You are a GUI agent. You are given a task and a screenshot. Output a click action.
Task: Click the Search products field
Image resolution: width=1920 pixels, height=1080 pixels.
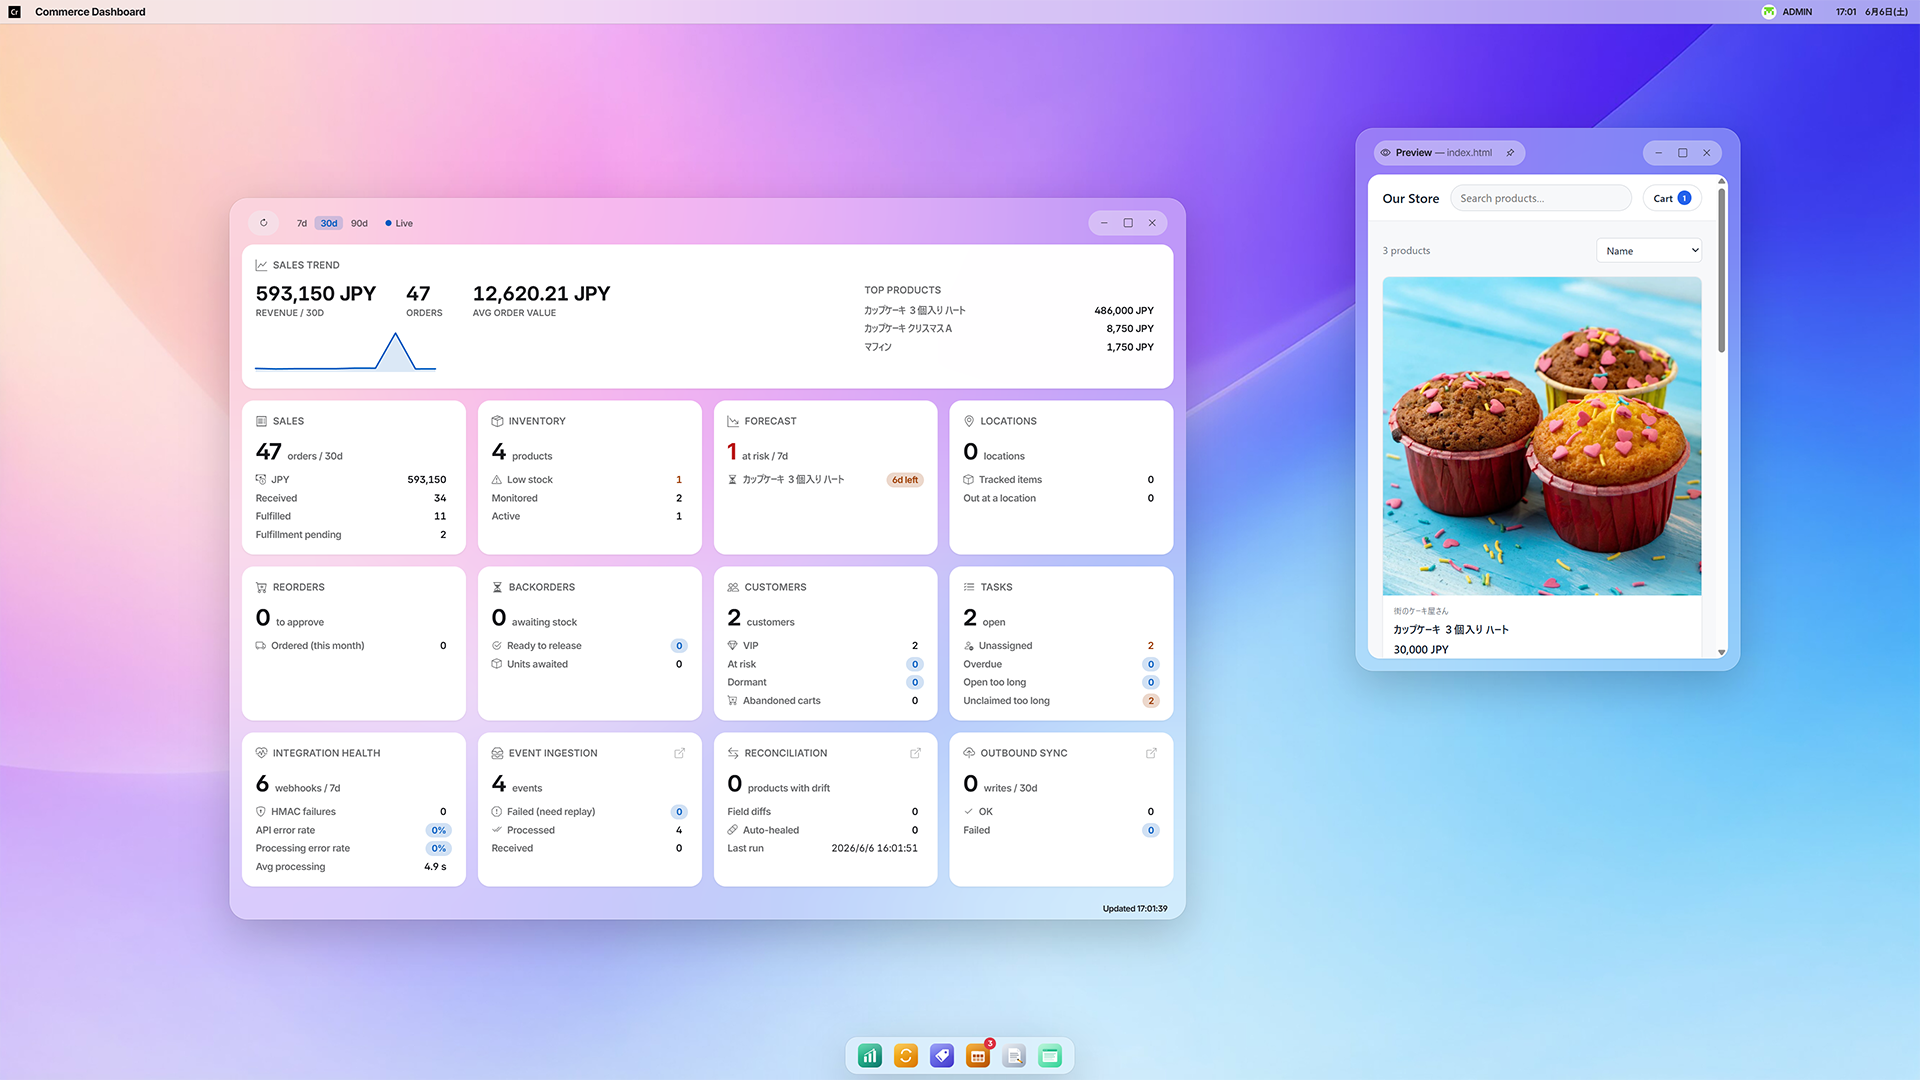pyautogui.click(x=1541, y=198)
